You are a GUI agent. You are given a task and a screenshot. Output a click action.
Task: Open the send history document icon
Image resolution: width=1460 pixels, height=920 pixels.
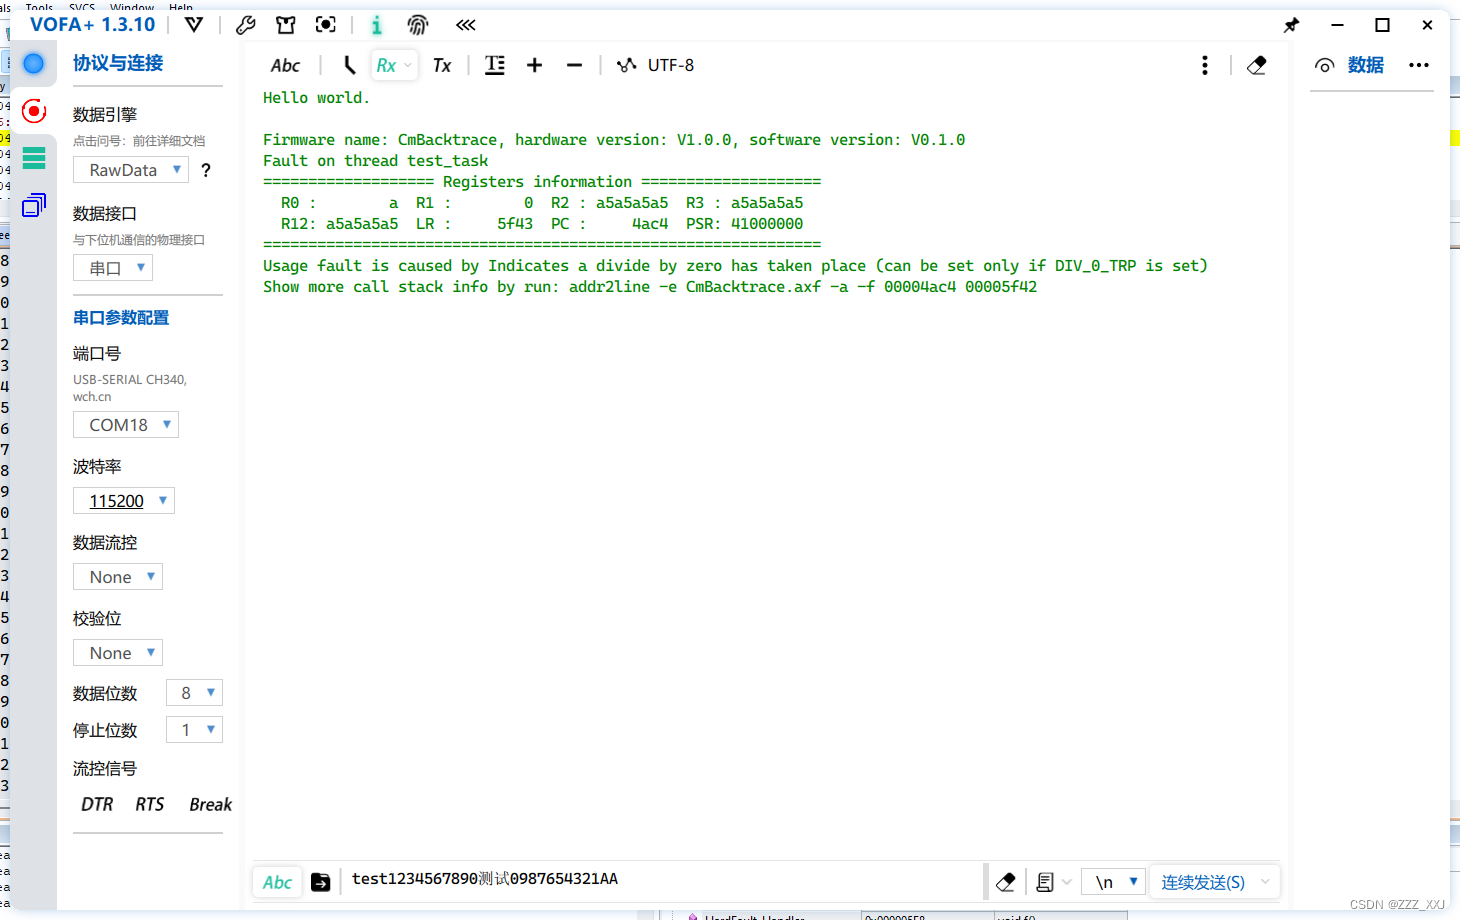(1045, 882)
